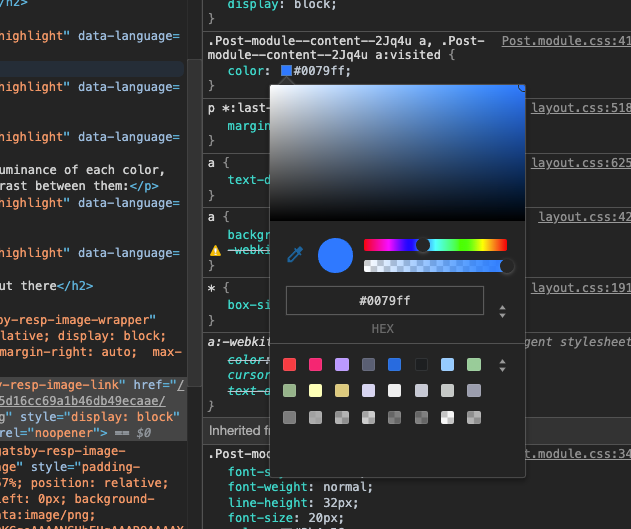Pick the pale yellow palette swatch
The width and height of the screenshot is (631, 529).
[x=316, y=391]
